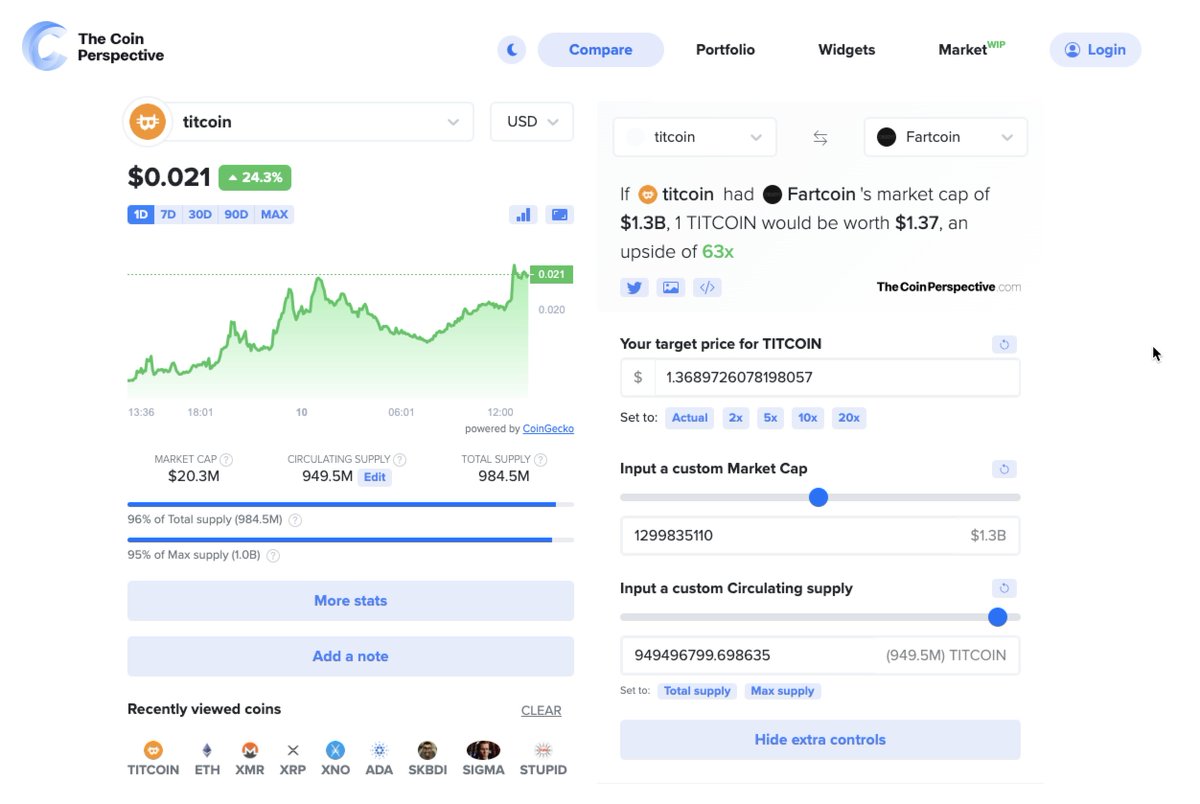The width and height of the screenshot is (1200, 804).
Task: Click help icon beside 95% of Max supply
Action: pyautogui.click(x=273, y=556)
